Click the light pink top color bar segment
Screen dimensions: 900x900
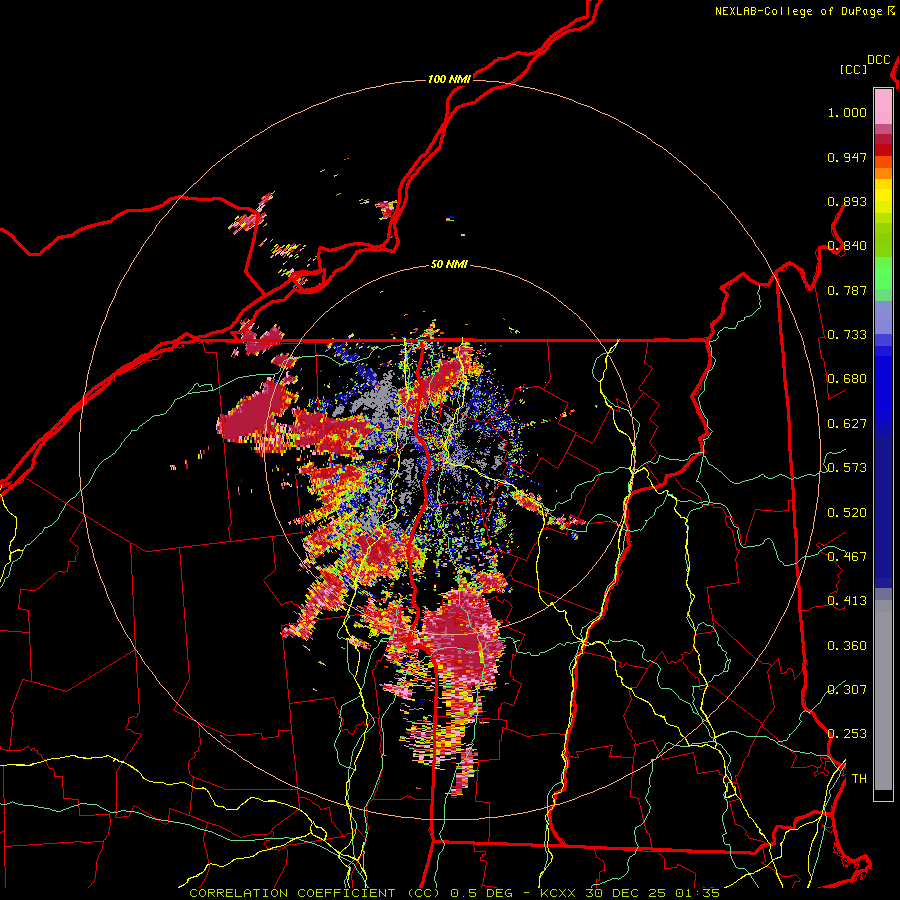(883, 106)
